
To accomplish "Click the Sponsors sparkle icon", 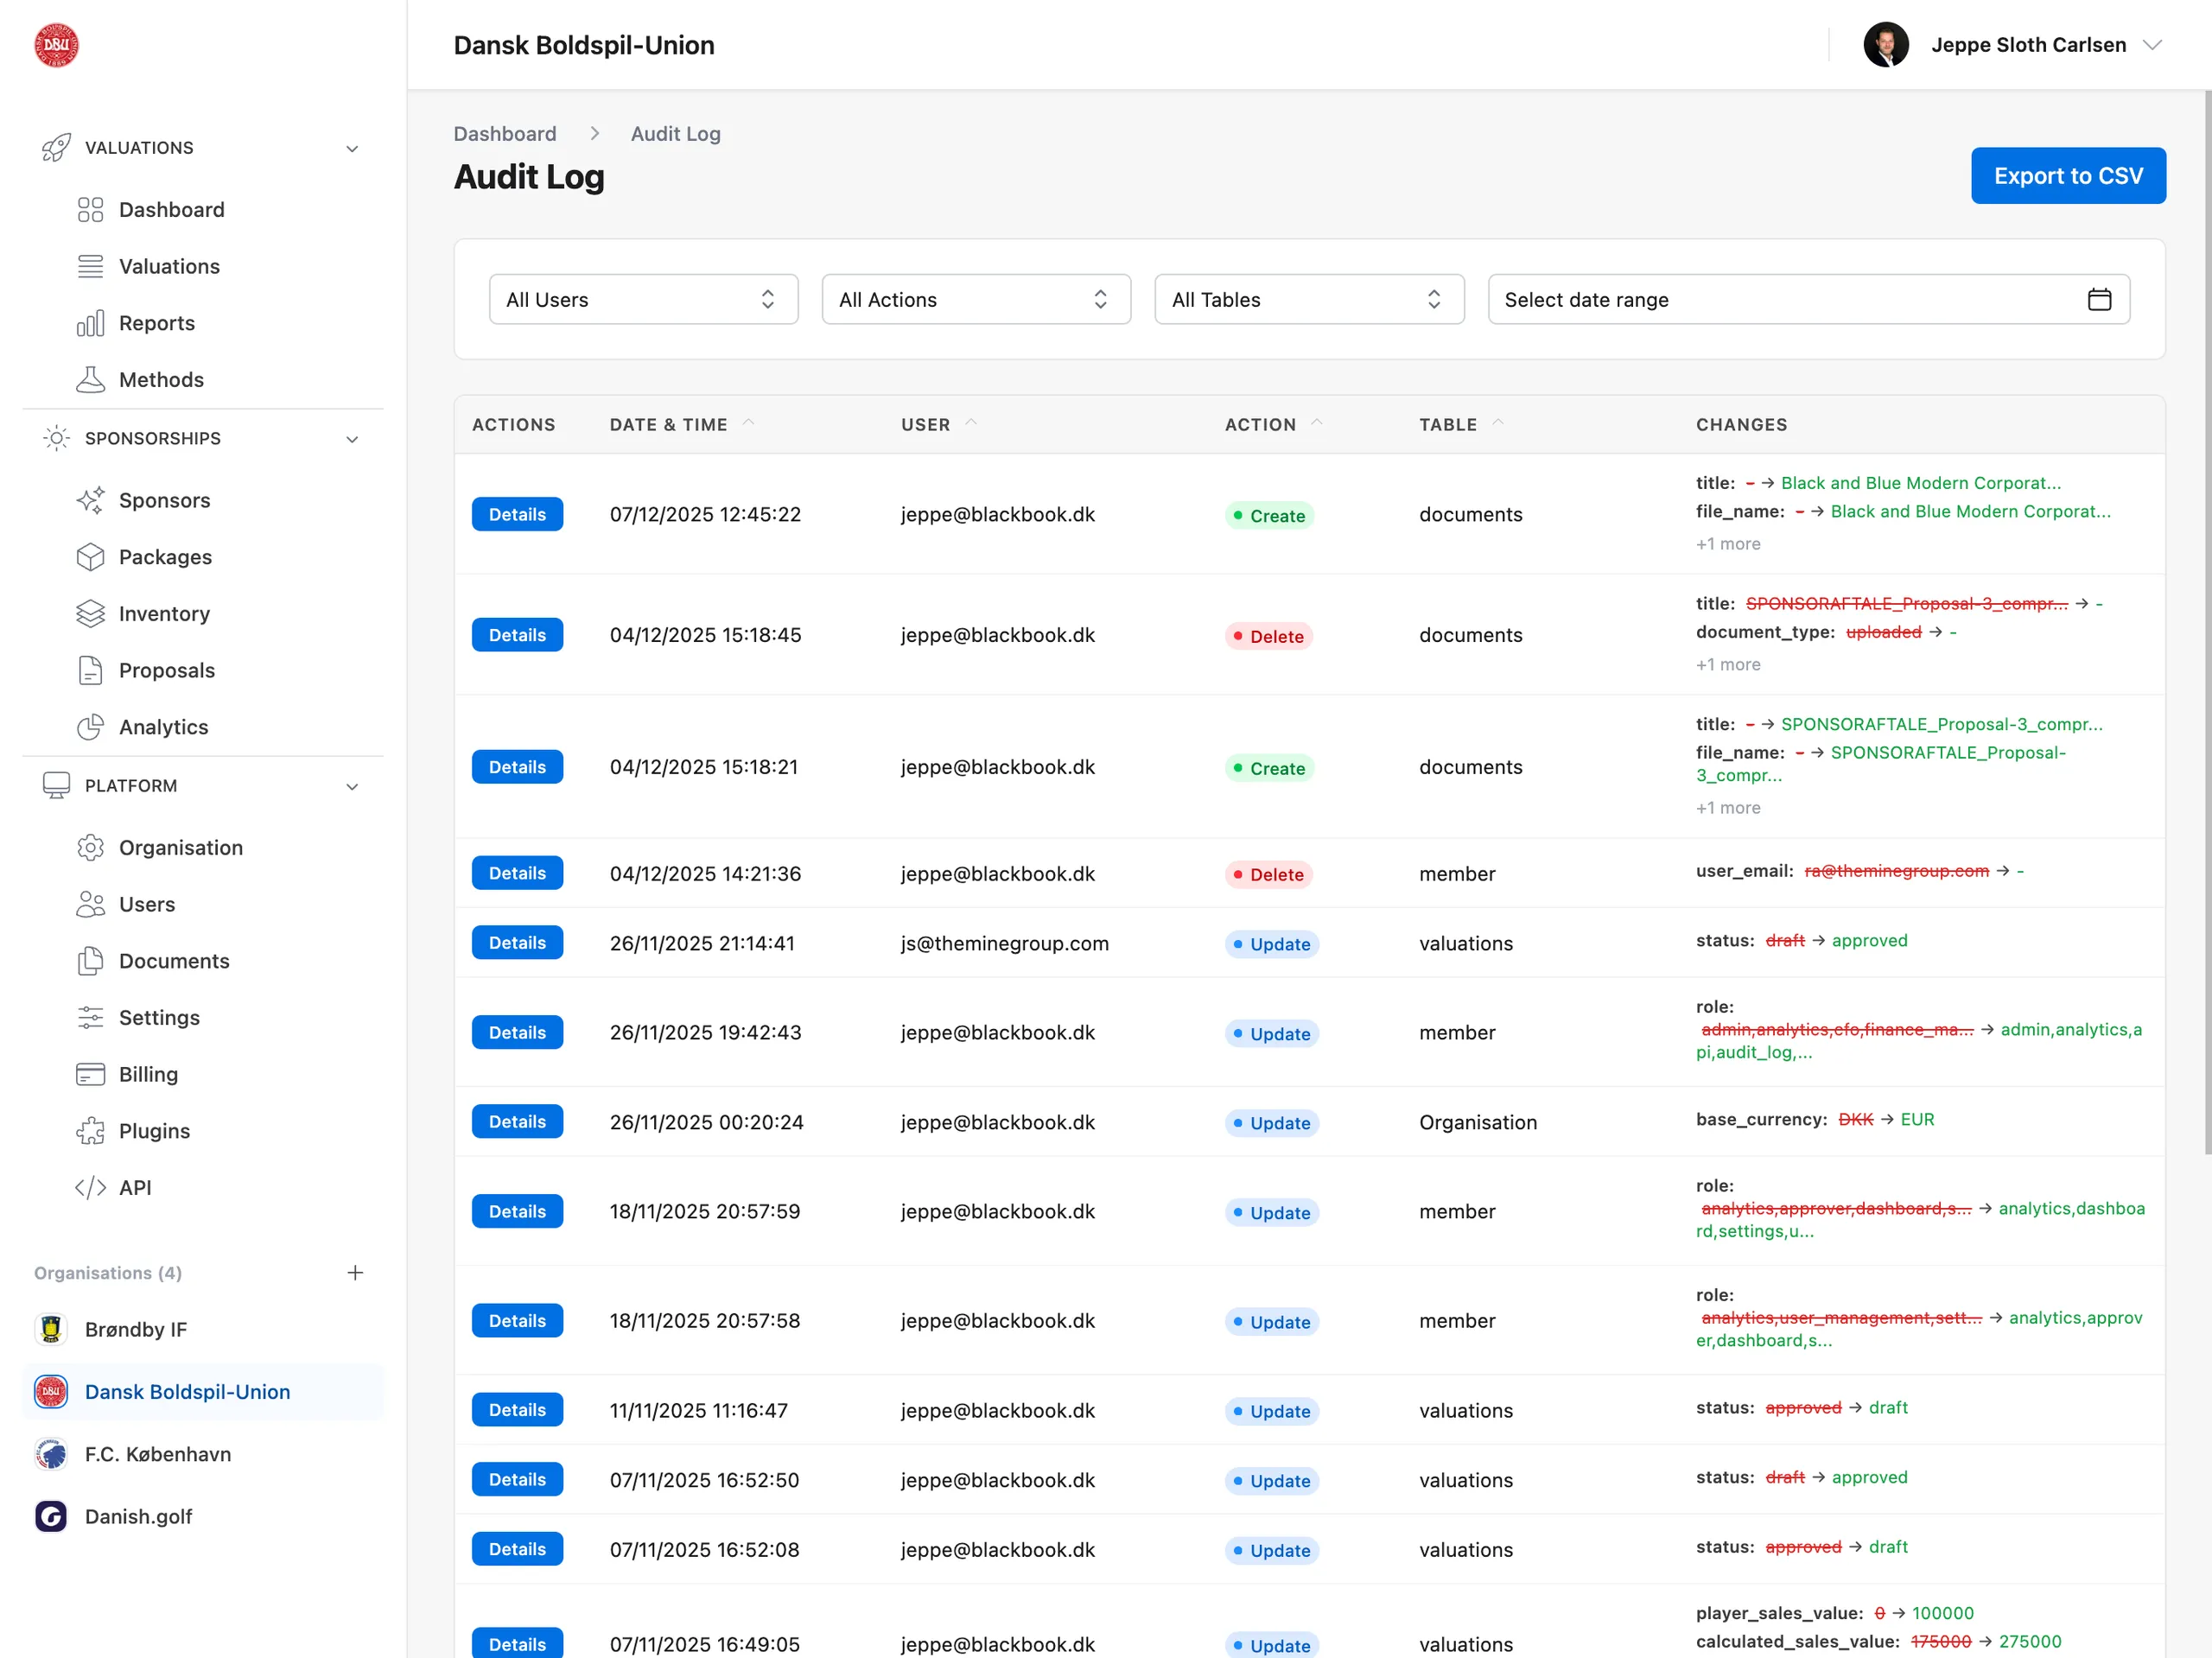I will [90, 500].
